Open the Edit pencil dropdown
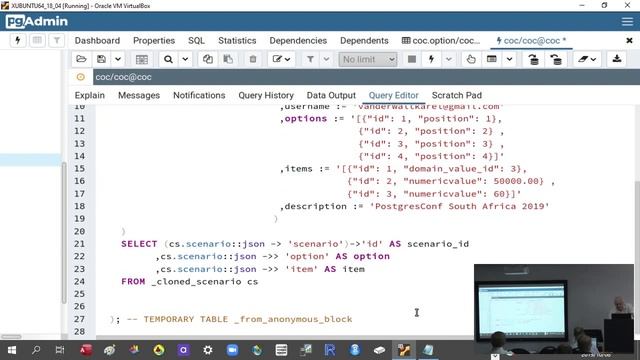Screen dimensions: 640x360 coord(281,59)
